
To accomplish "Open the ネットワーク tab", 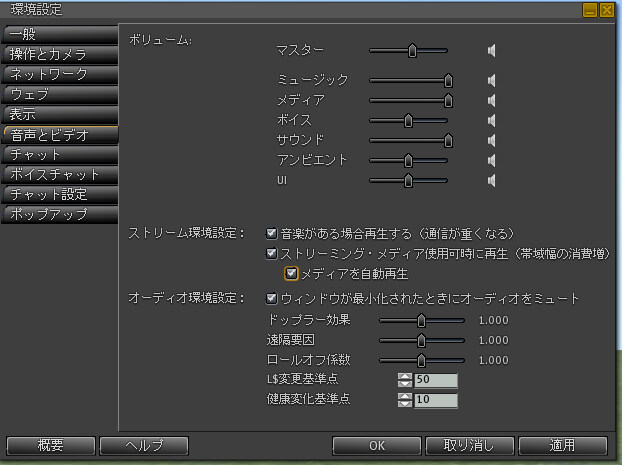I will 60,74.
